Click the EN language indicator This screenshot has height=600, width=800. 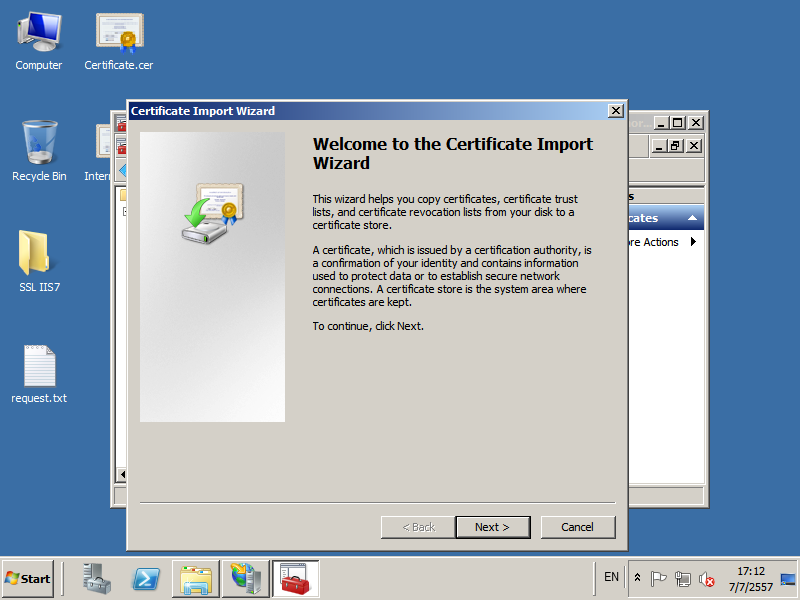[611, 577]
